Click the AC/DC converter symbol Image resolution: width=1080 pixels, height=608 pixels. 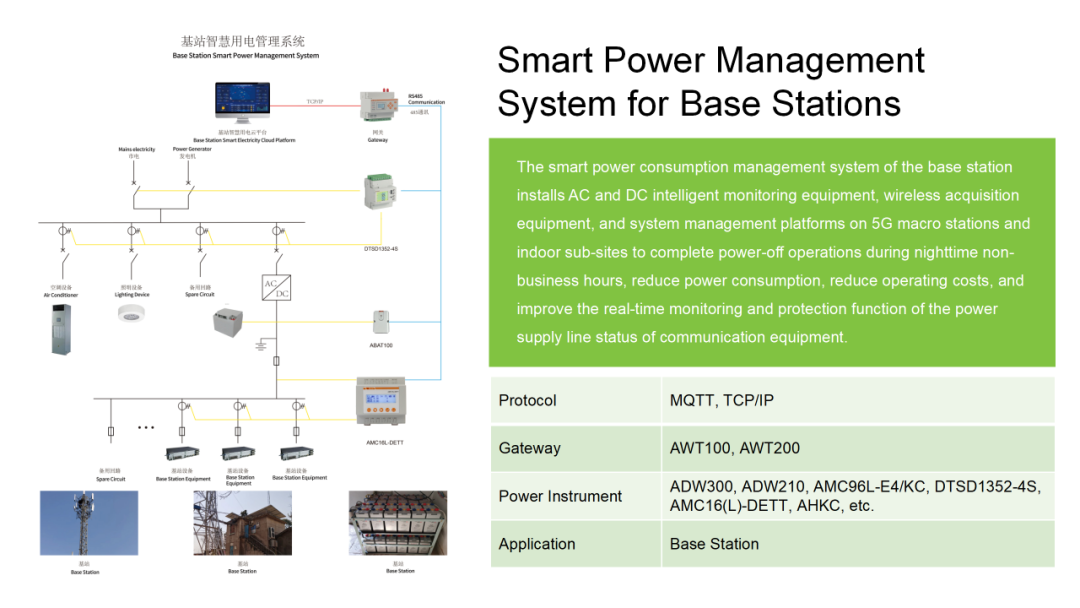coord(276,288)
